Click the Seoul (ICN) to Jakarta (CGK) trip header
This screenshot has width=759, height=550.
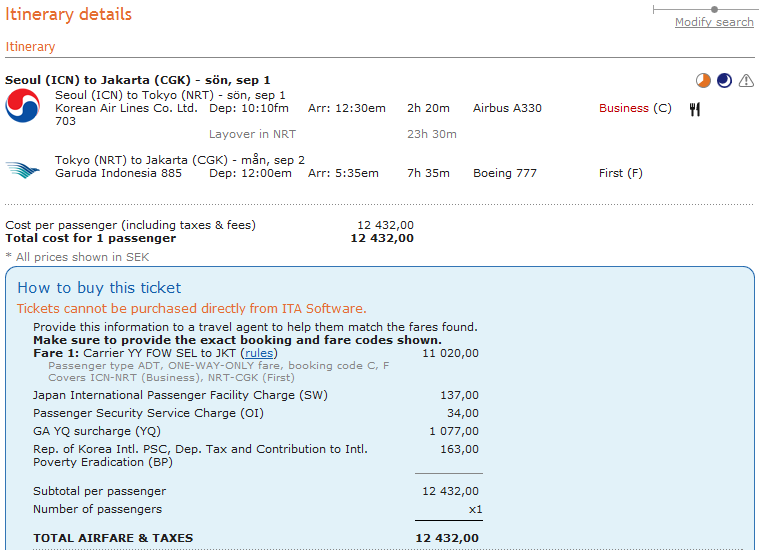coord(137,80)
